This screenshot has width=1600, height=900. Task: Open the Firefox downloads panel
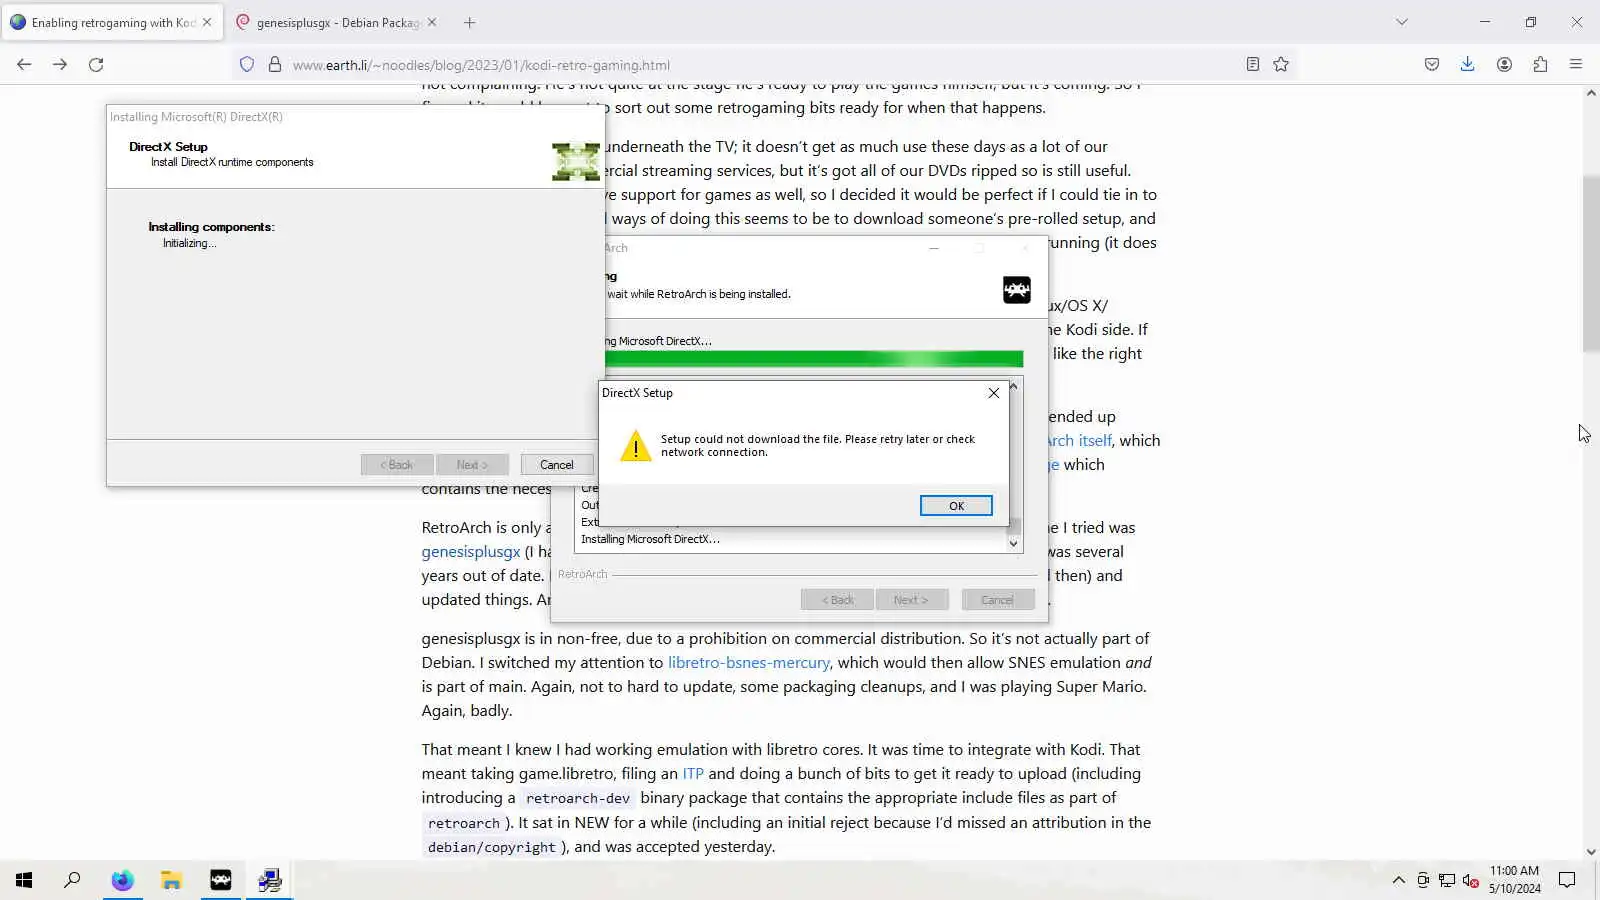click(1467, 65)
